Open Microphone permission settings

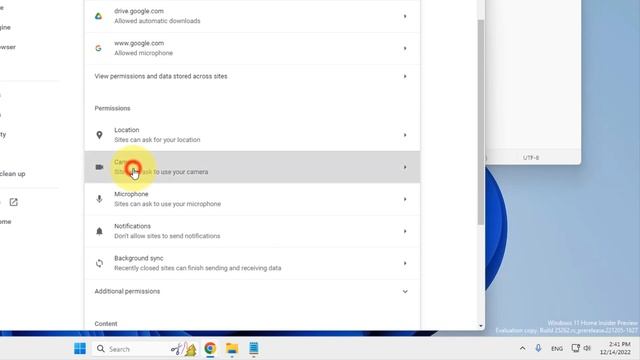pyautogui.click(x=252, y=199)
